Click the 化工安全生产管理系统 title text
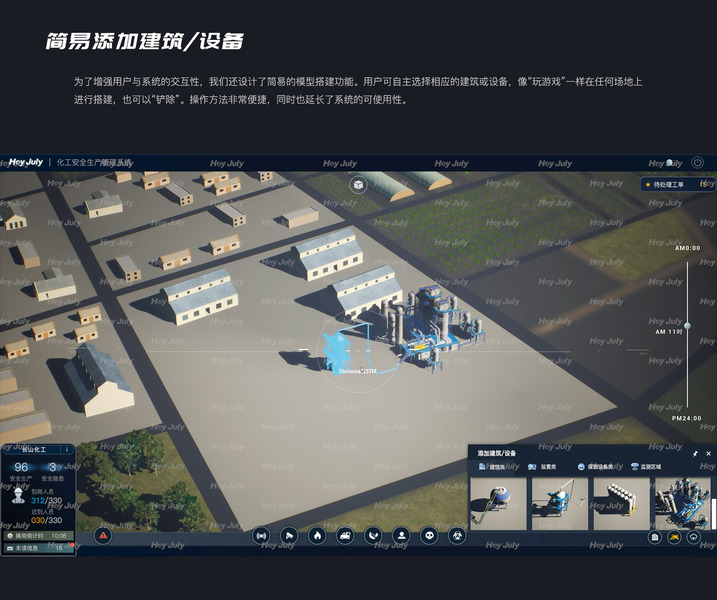 point(94,162)
